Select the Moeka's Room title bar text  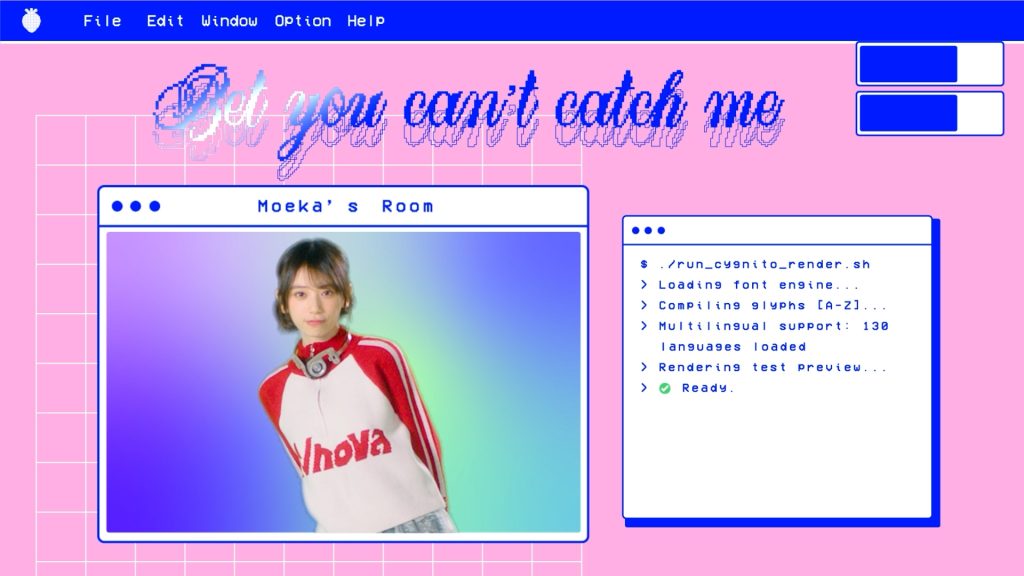pyautogui.click(x=345, y=207)
